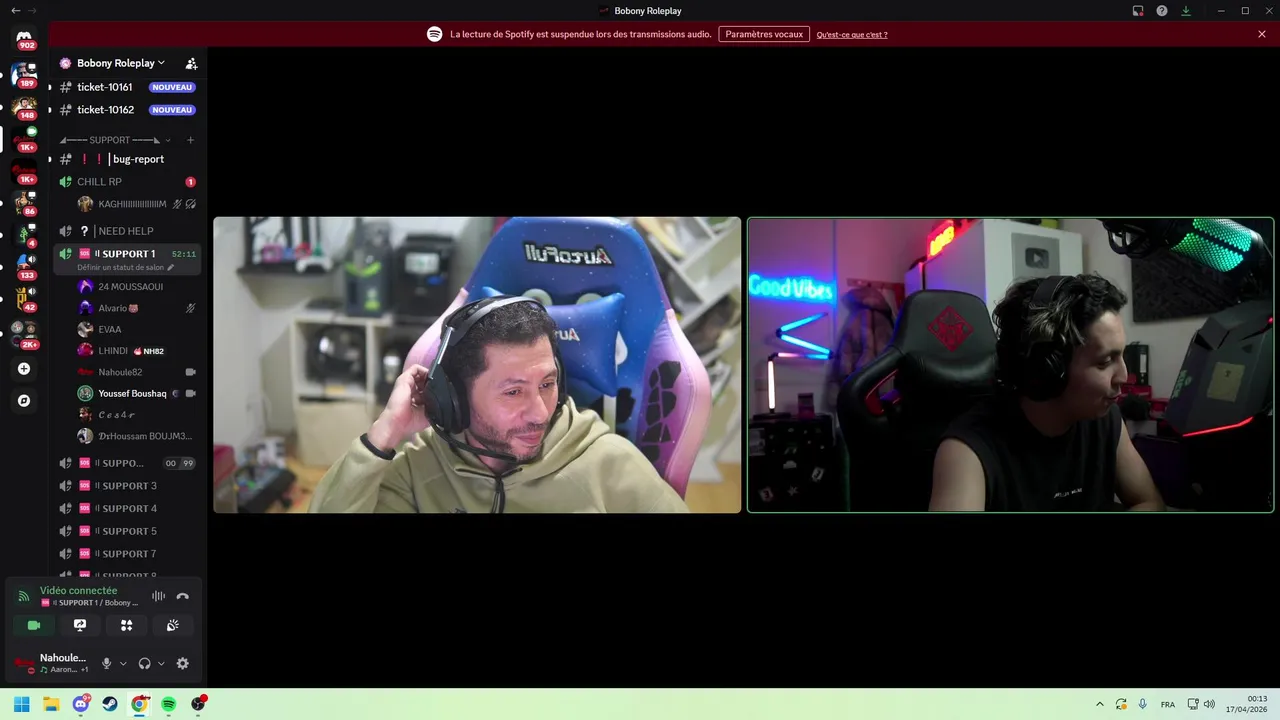1280x720 pixels.
Task: Select user Alvario in voice list
Action: (x=137, y=308)
